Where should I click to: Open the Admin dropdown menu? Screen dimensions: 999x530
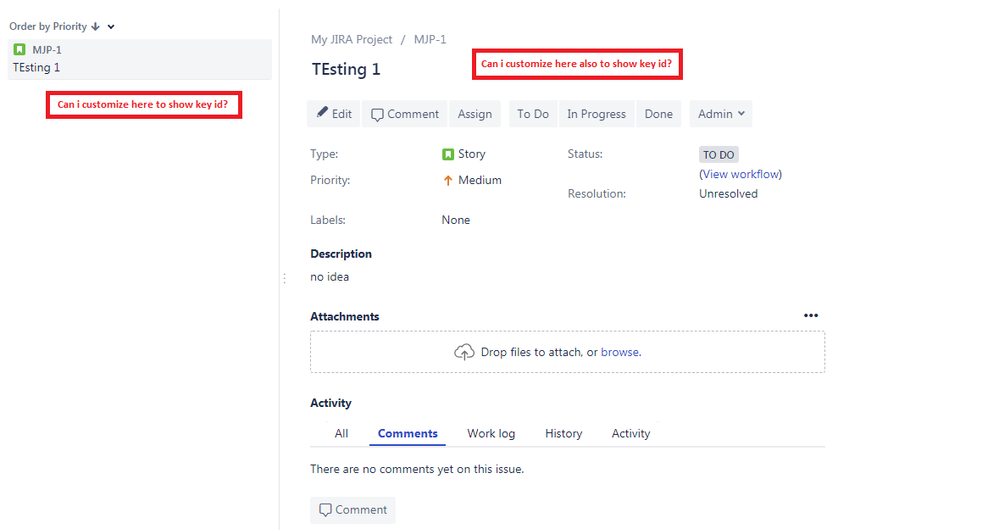721,113
